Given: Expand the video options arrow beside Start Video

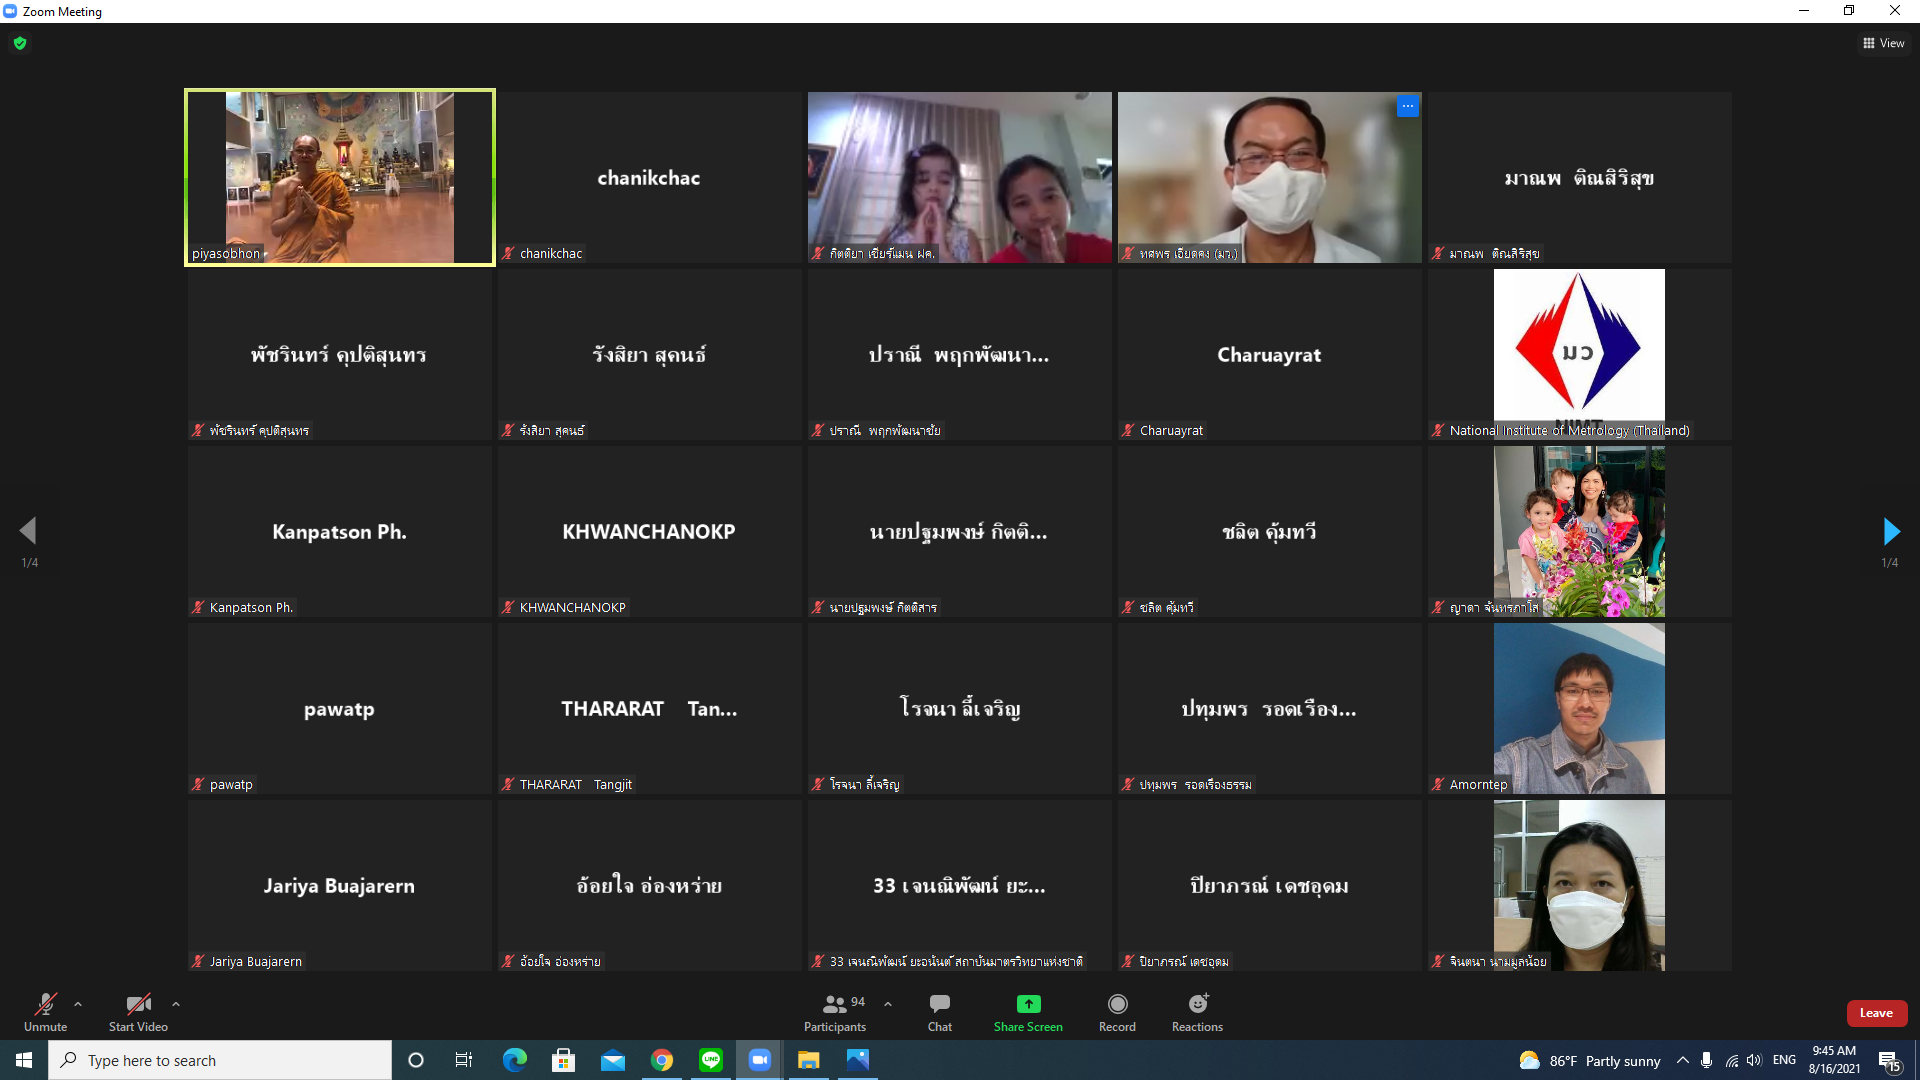Looking at the screenshot, I should coord(176,1004).
